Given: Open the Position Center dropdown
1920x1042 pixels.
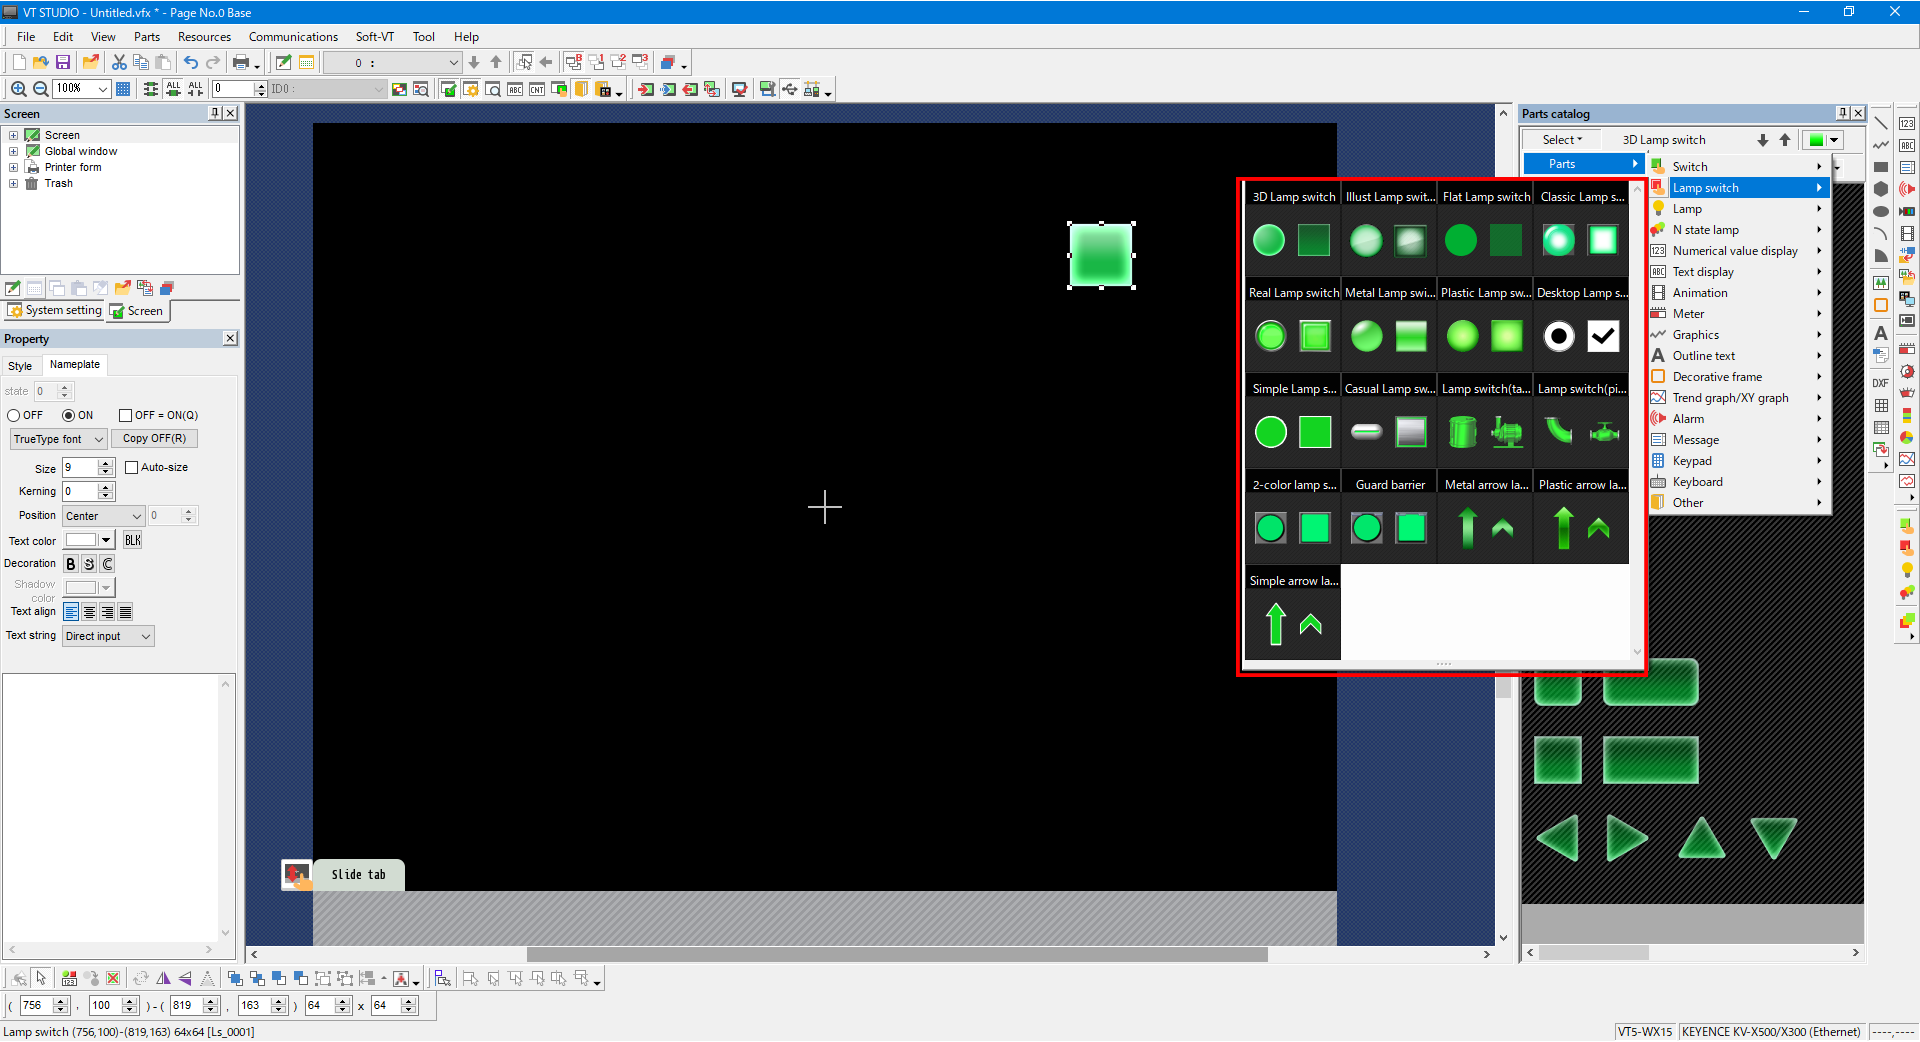Looking at the screenshot, I should coord(103,517).
